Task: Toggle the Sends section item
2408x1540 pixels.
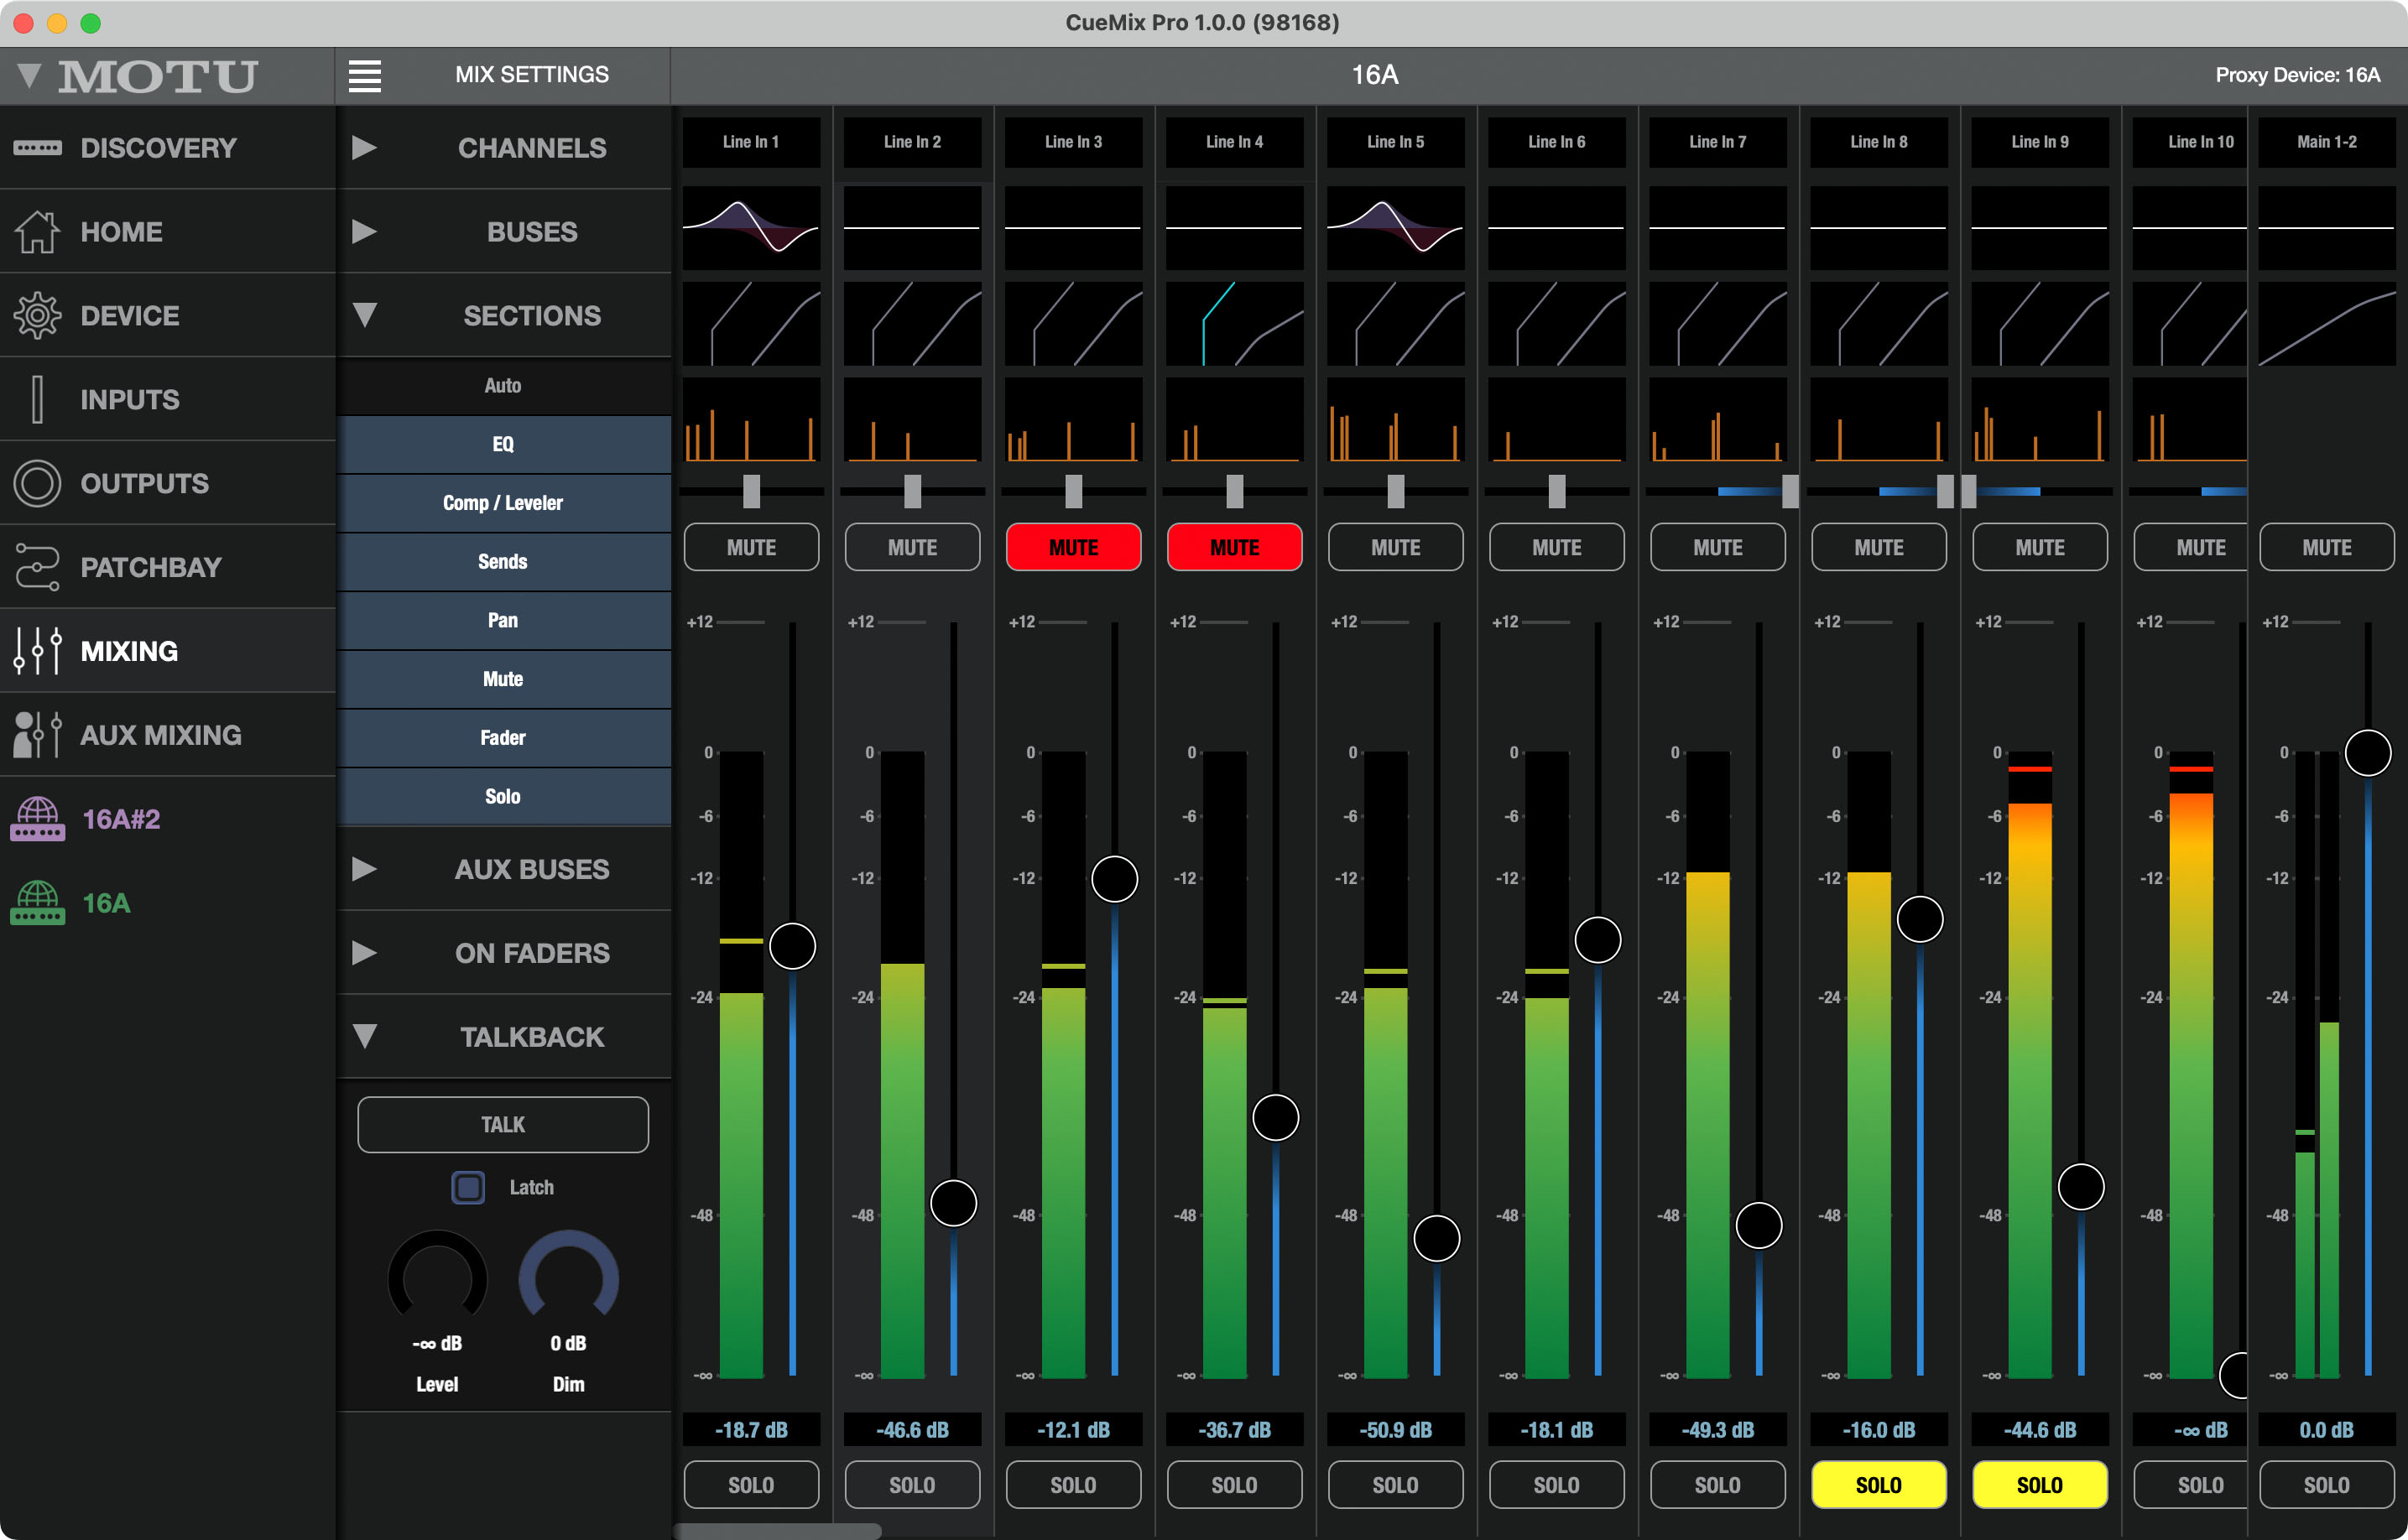Action: [x=503, y=562]
